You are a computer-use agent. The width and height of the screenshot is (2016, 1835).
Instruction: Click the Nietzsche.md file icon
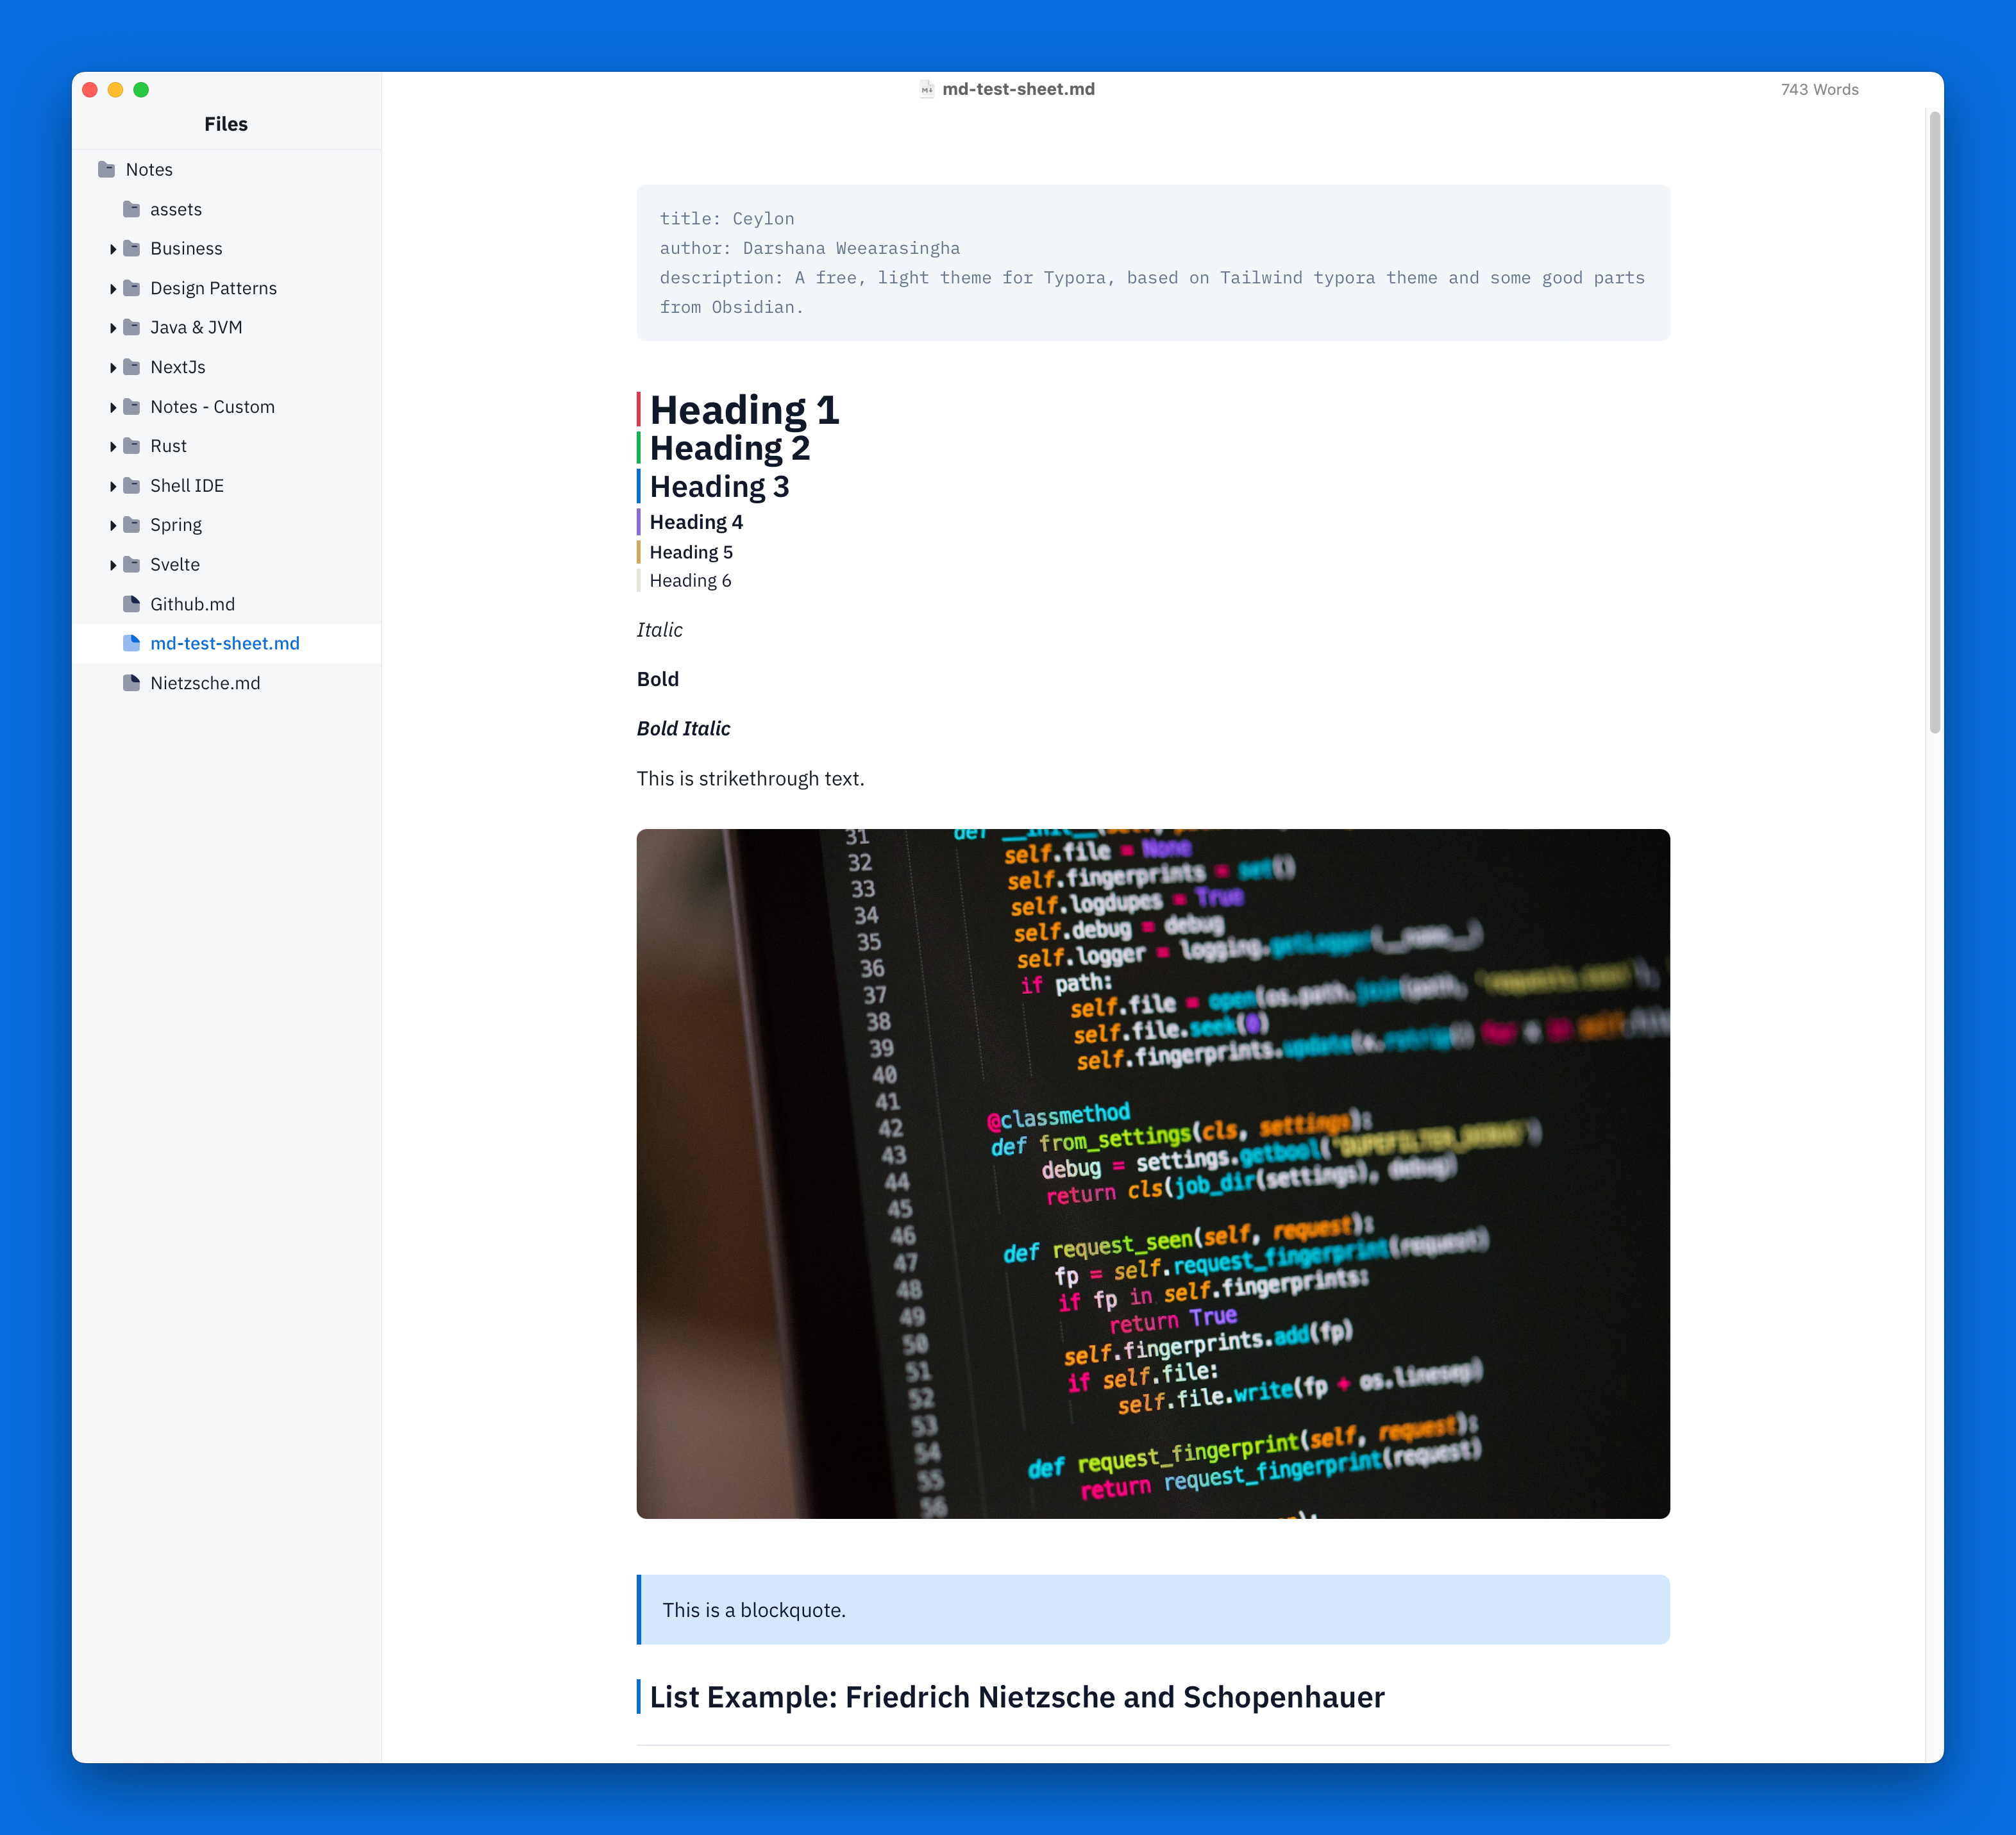pyautogui.click(x=131, y=682)
